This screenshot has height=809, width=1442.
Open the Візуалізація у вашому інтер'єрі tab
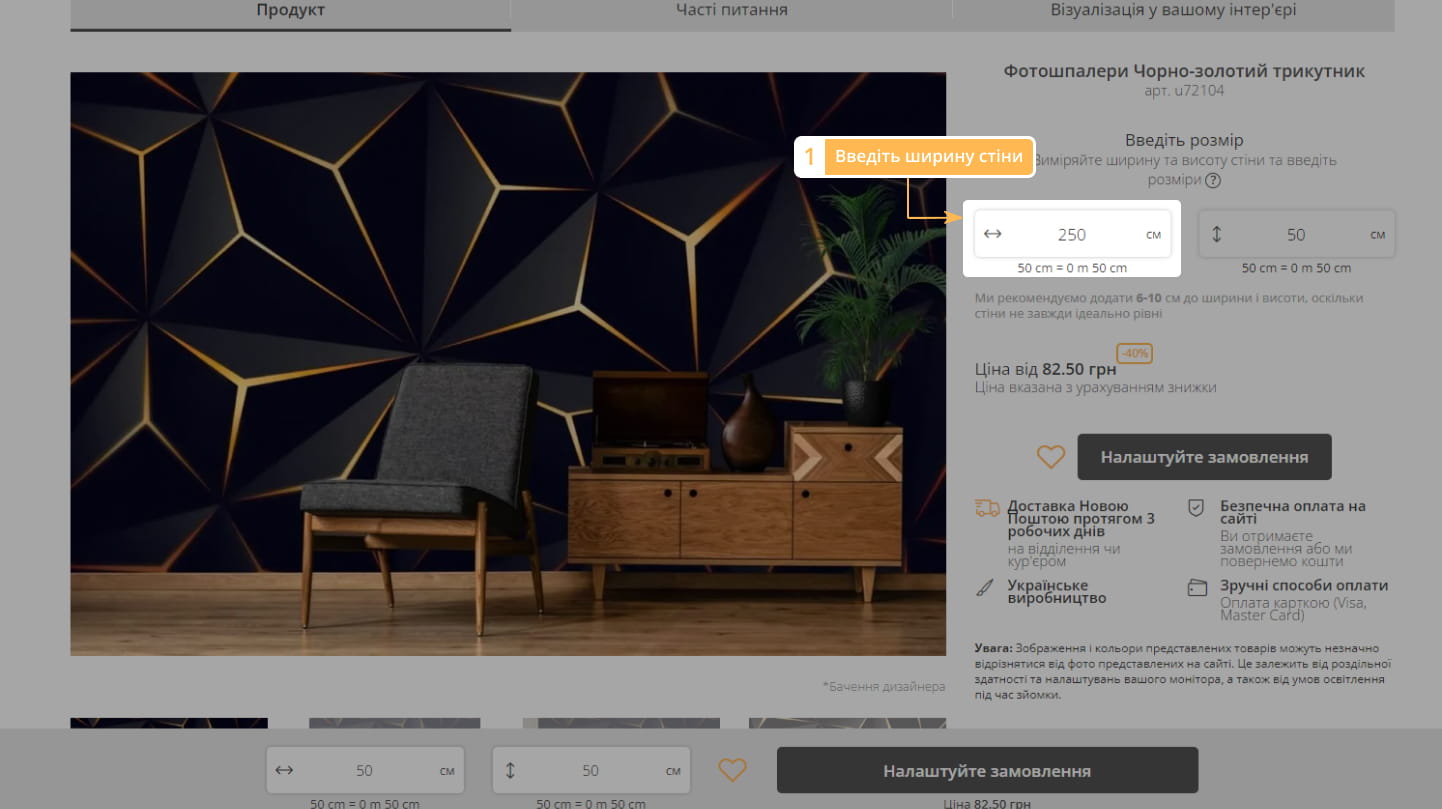pos(1173,11)
